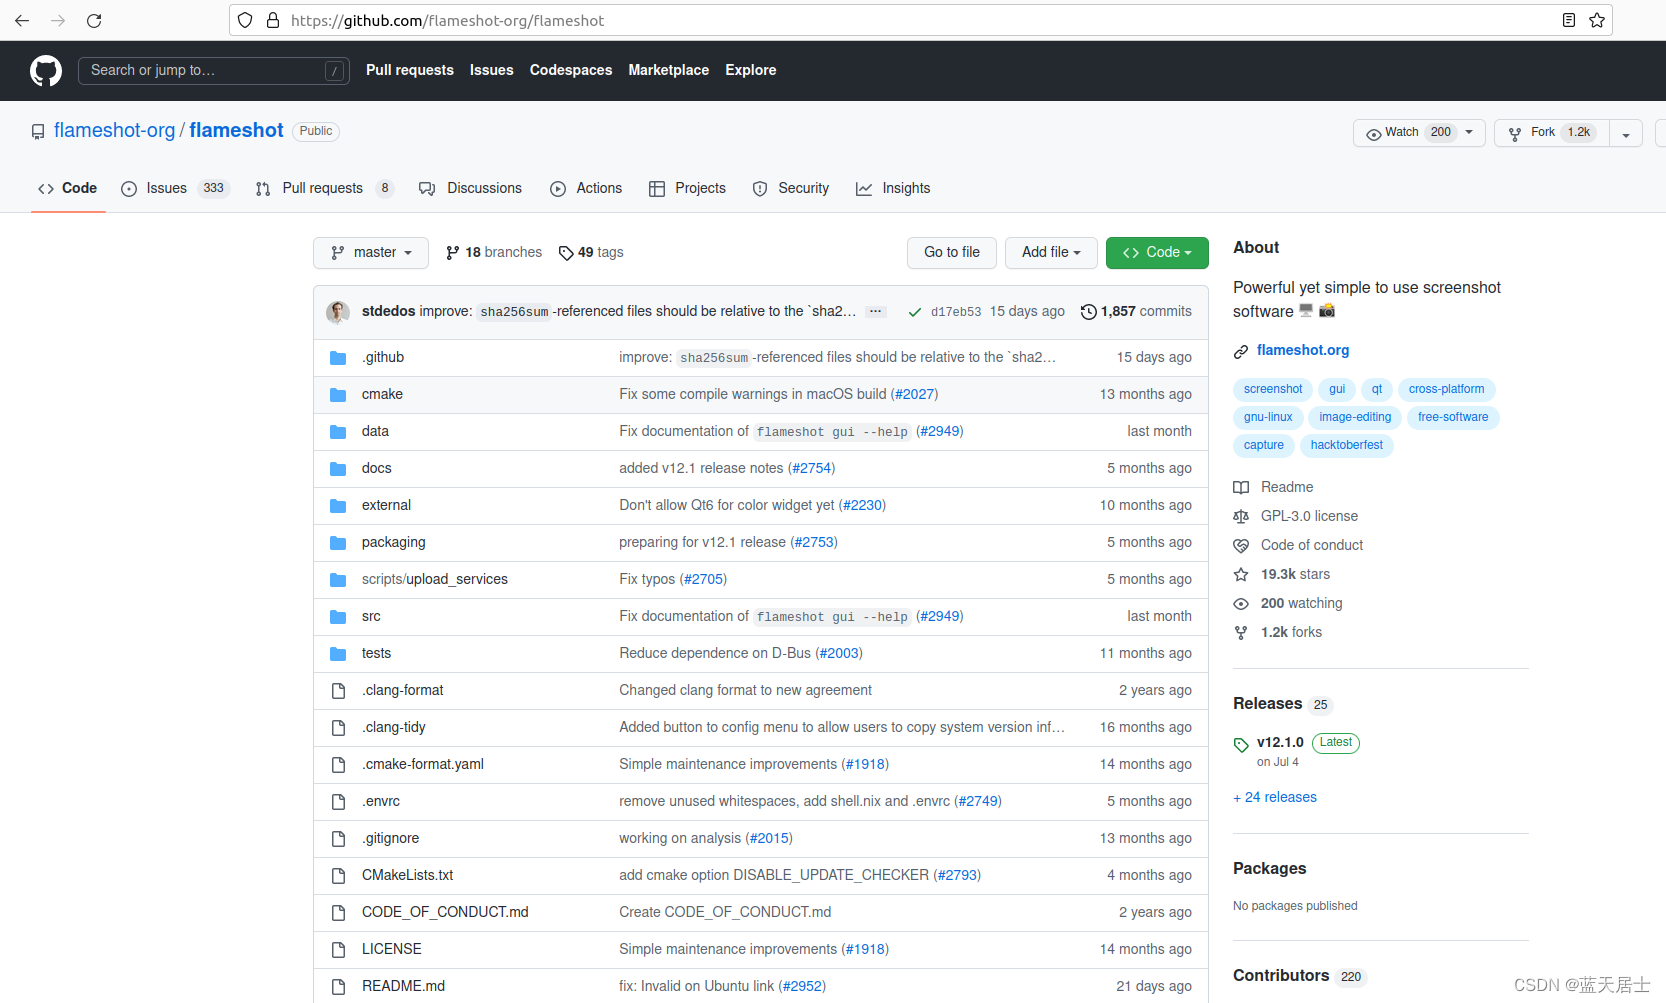Bookmark this page with the star icon

(x=1597, y=20)
